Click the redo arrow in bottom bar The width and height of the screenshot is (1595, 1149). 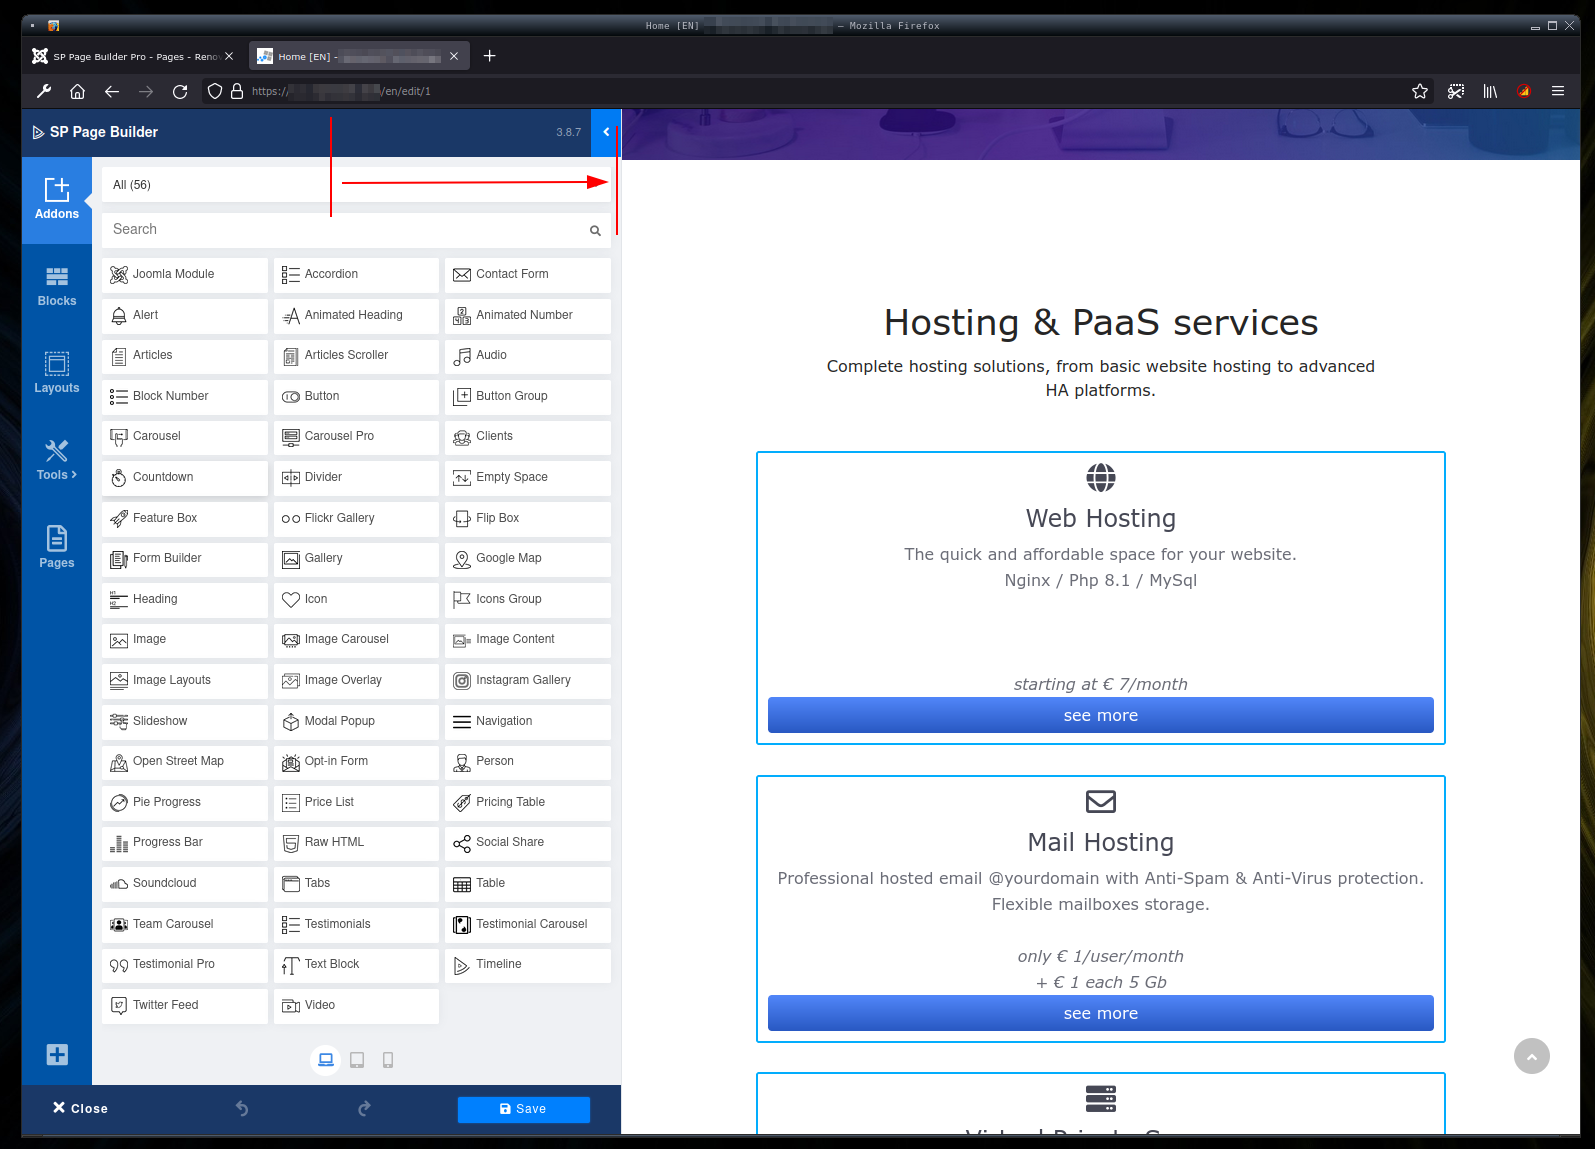tap(364, 1108)
